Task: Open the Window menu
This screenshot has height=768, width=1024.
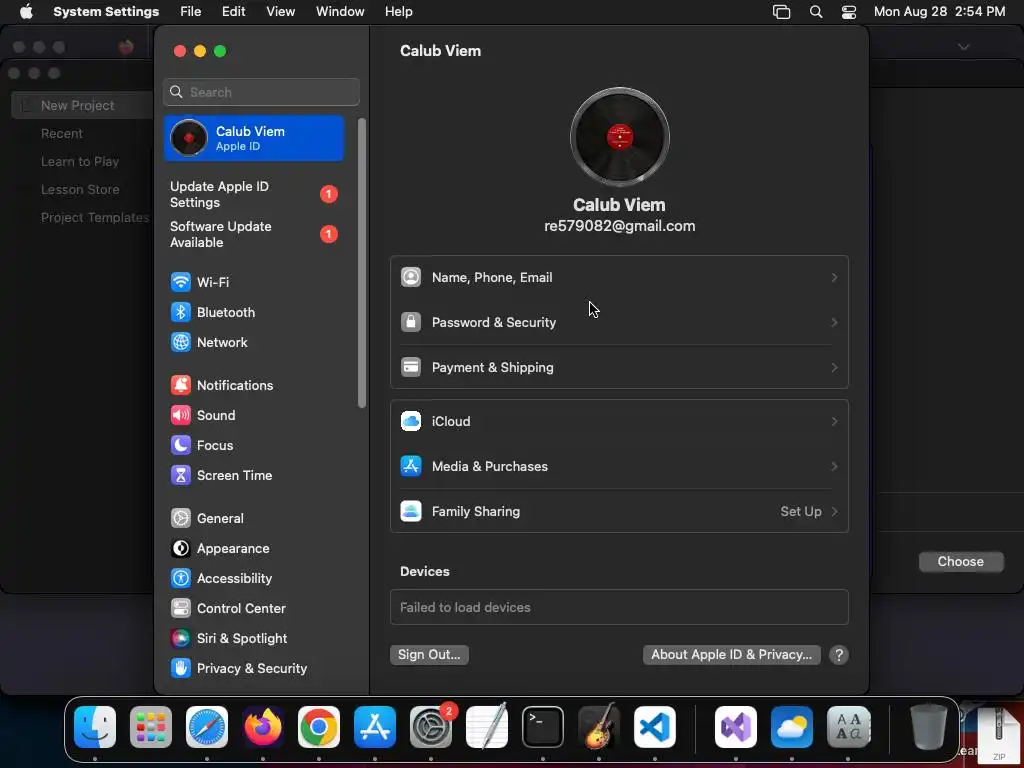Action: pyautogui.click(x=340, y=12)
